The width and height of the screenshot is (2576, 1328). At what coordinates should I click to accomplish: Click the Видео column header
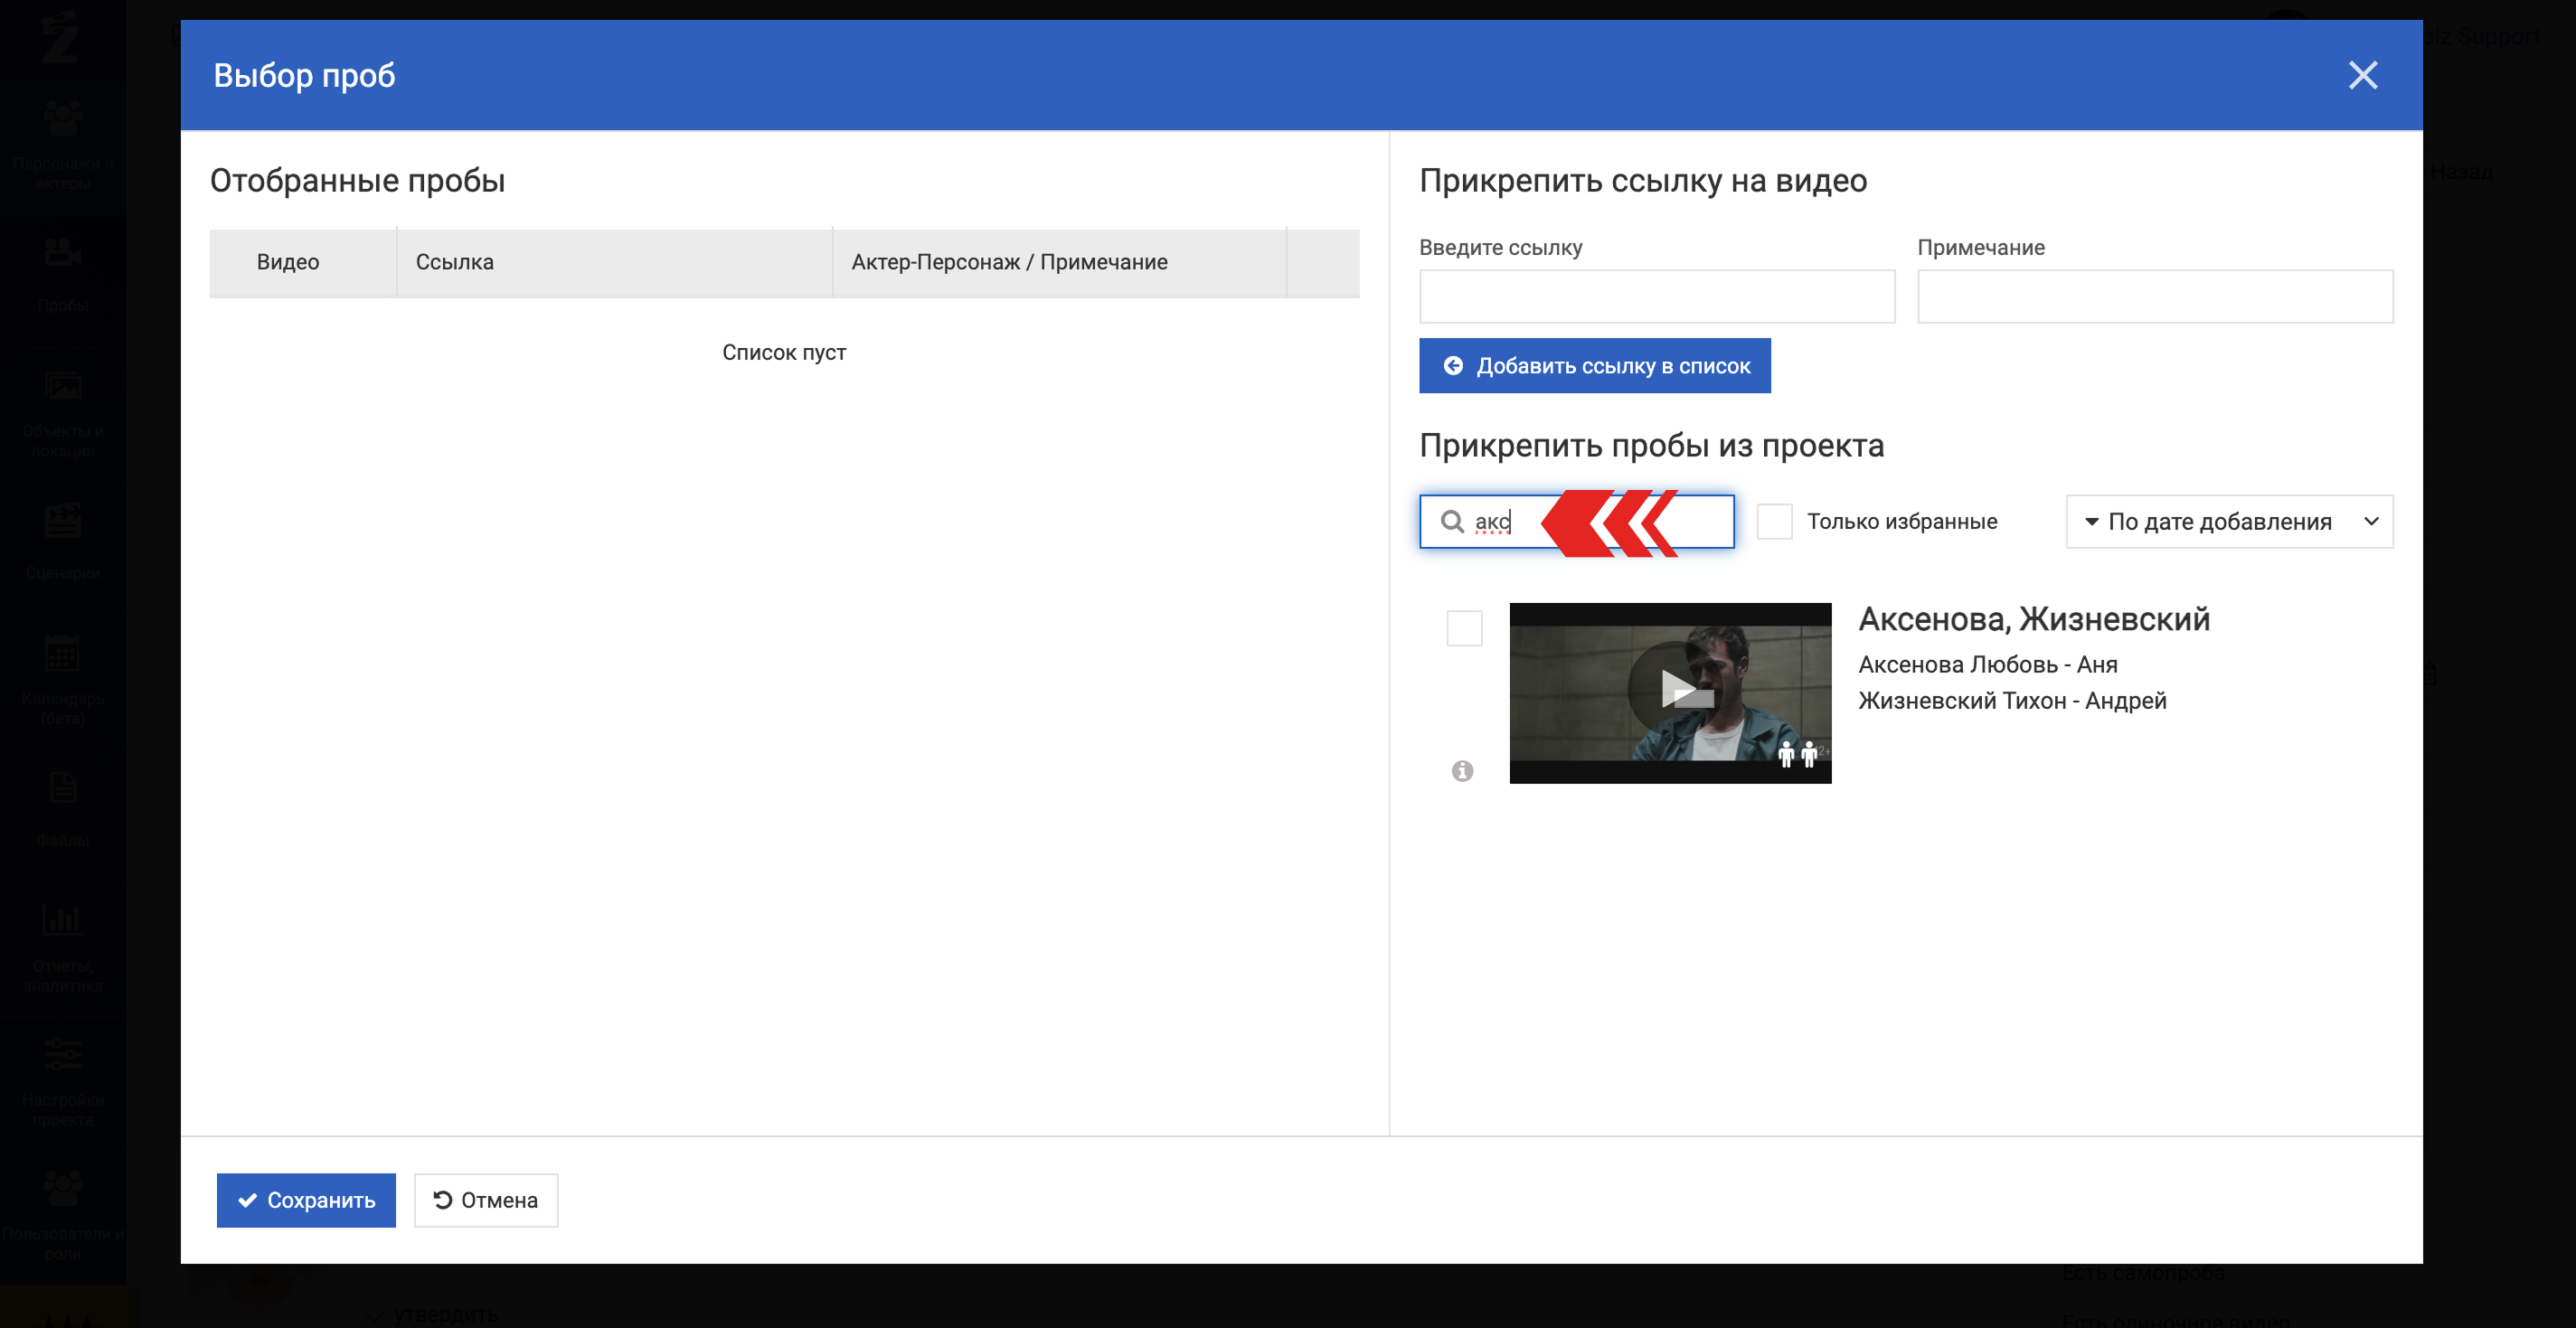click(x=288, y=262)
